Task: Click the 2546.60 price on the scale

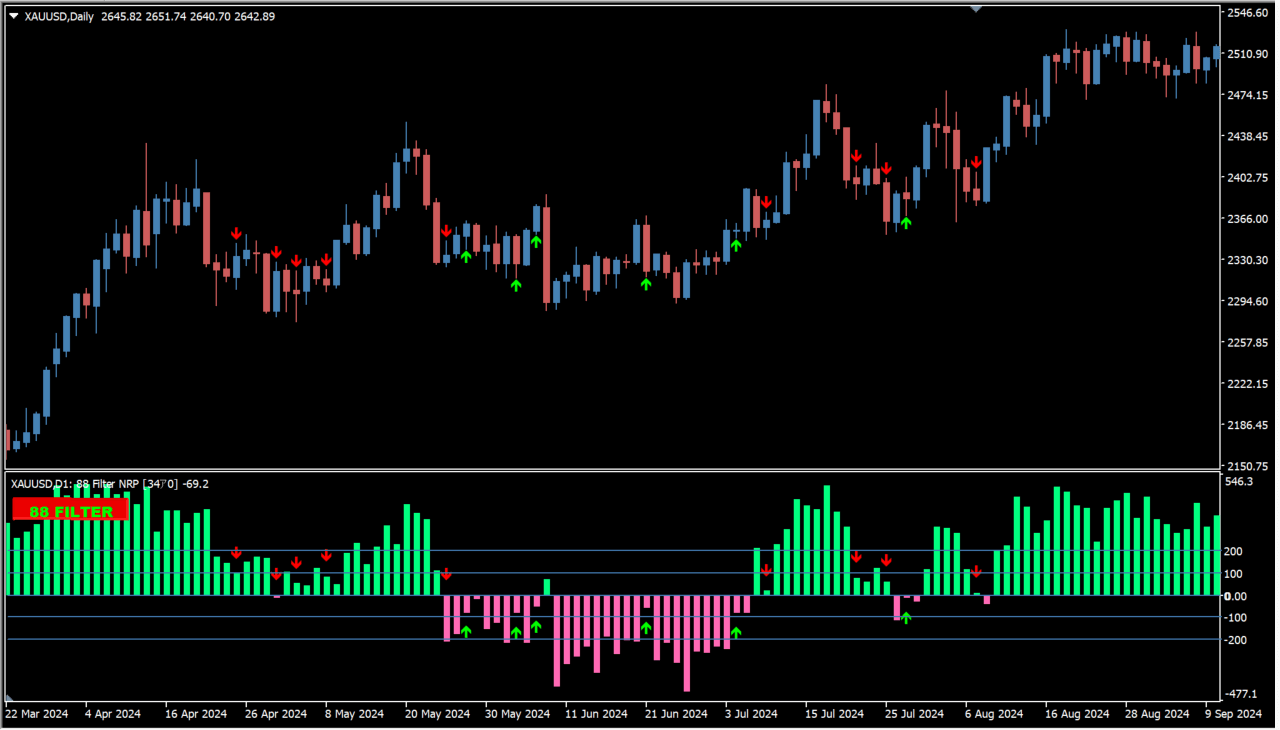Action: pos(1248,13)
